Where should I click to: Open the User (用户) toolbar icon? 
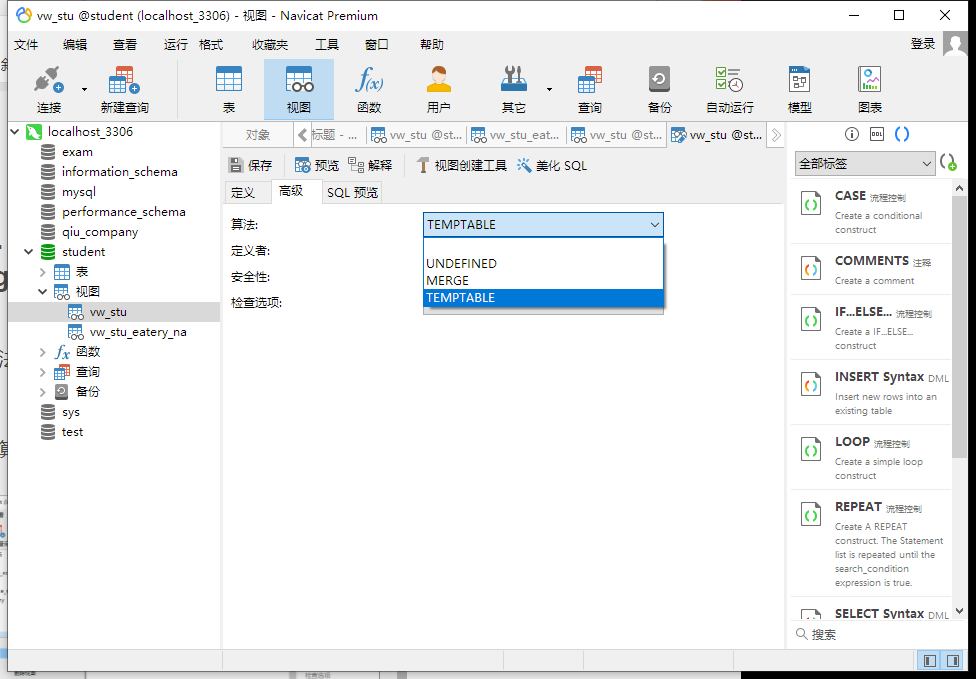click(x=439, y=90)
